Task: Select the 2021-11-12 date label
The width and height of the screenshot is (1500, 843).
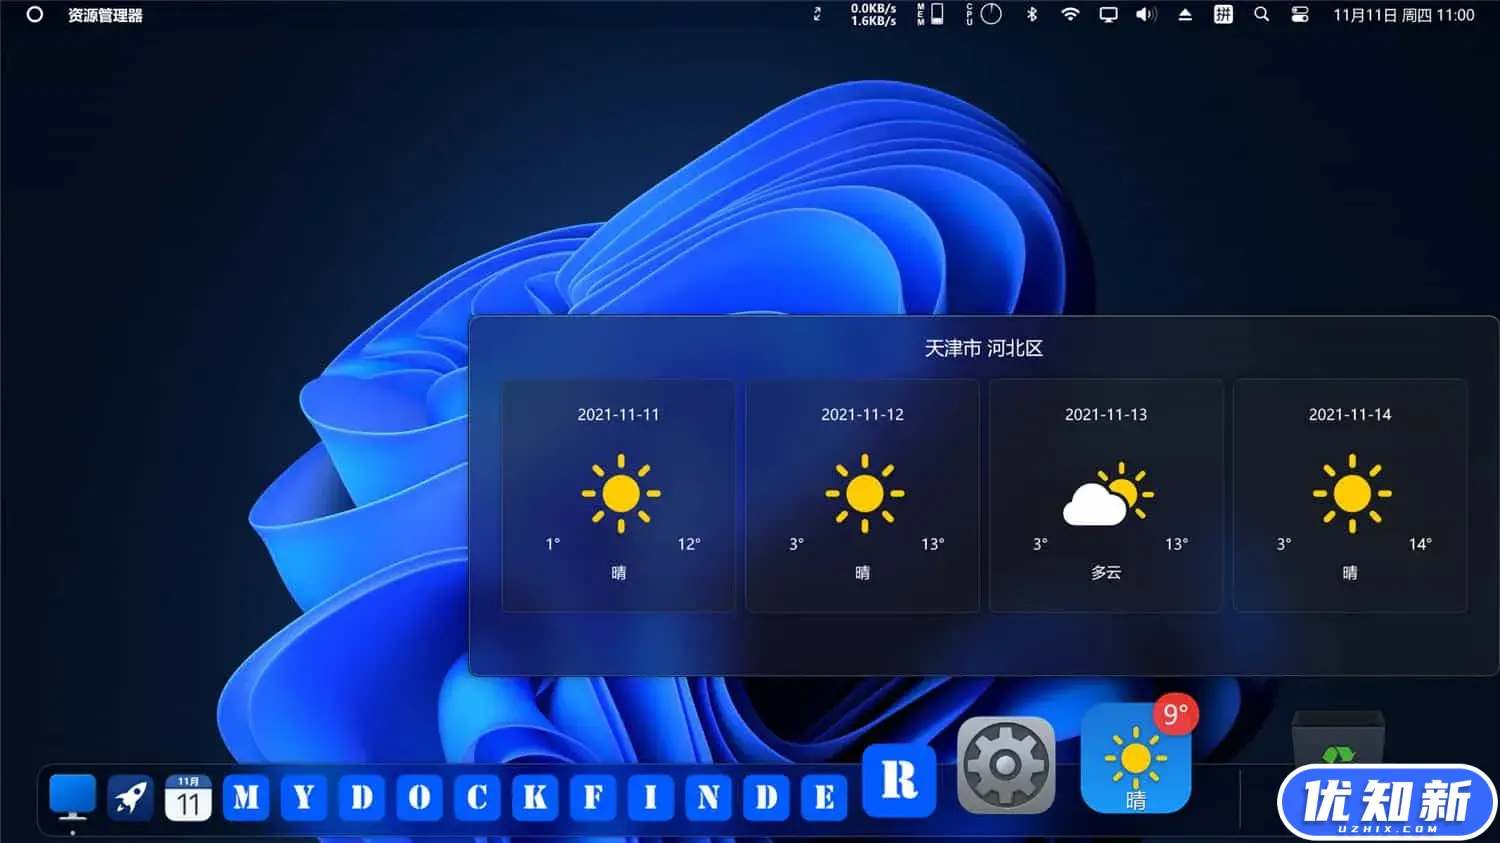Action: point(862,414)
